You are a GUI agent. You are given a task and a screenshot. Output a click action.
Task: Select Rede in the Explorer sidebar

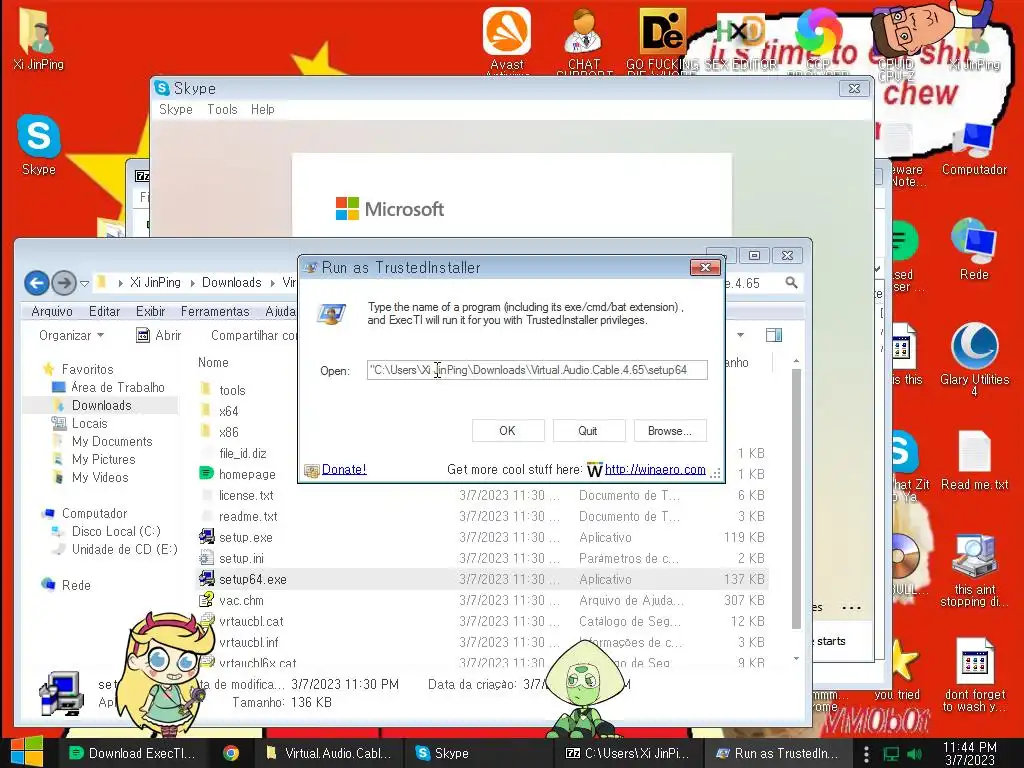(76, 585)
